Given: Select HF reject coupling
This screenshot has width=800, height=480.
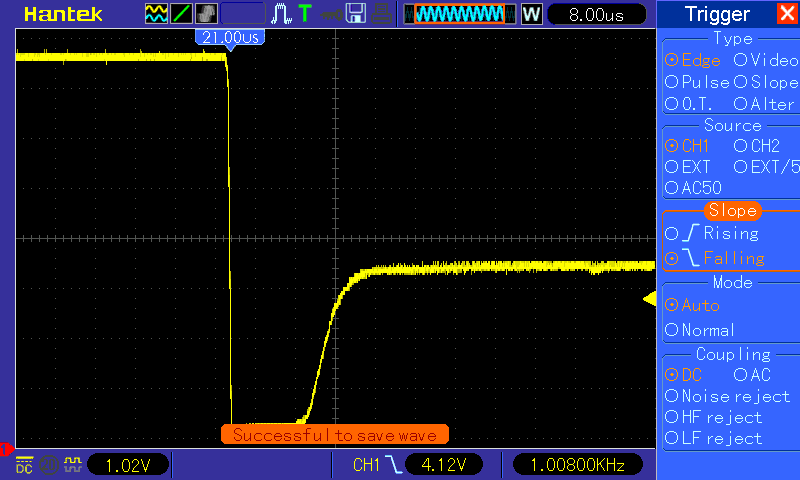Looking at the screenshot, I should point(713,417).
